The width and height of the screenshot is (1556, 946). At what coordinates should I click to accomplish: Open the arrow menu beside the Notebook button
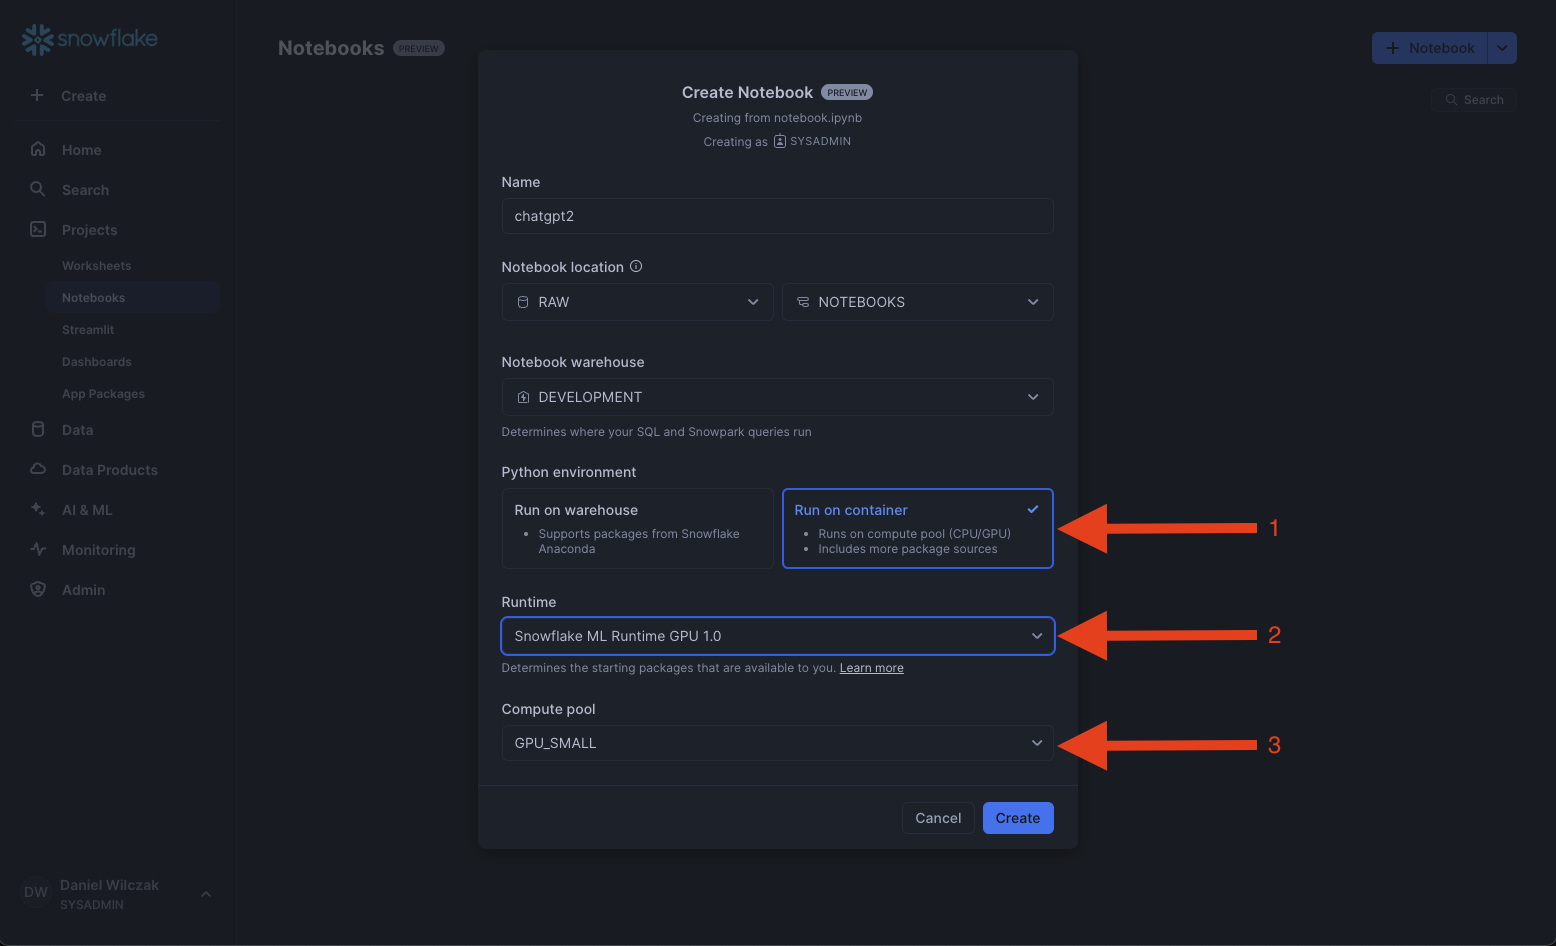(x=1502, y=48)
